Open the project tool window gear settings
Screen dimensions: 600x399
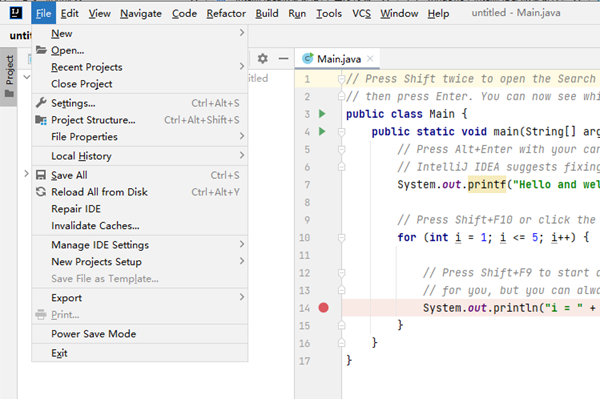click(262, 59)
